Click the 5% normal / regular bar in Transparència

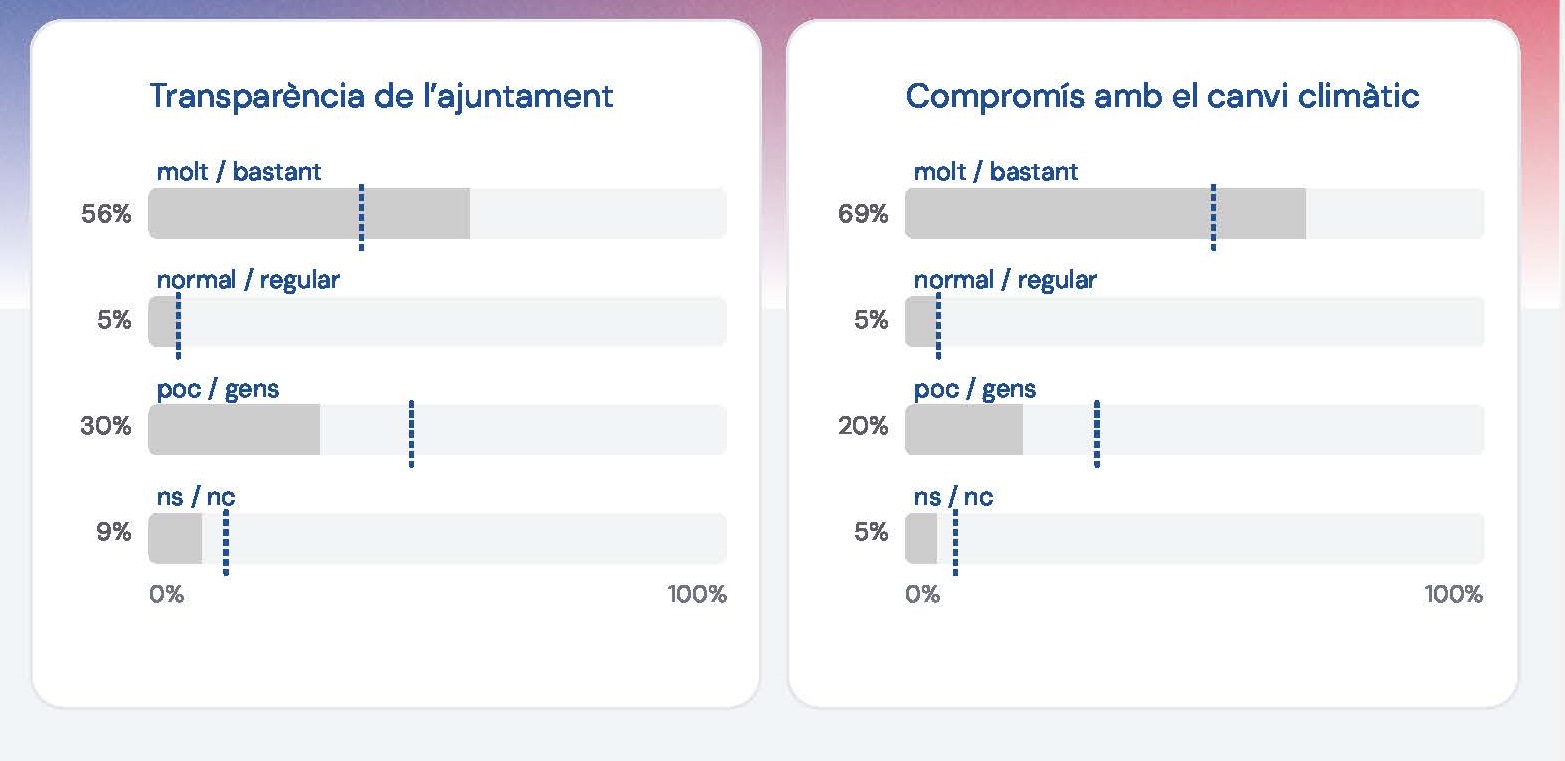click(x=163, y=321)
